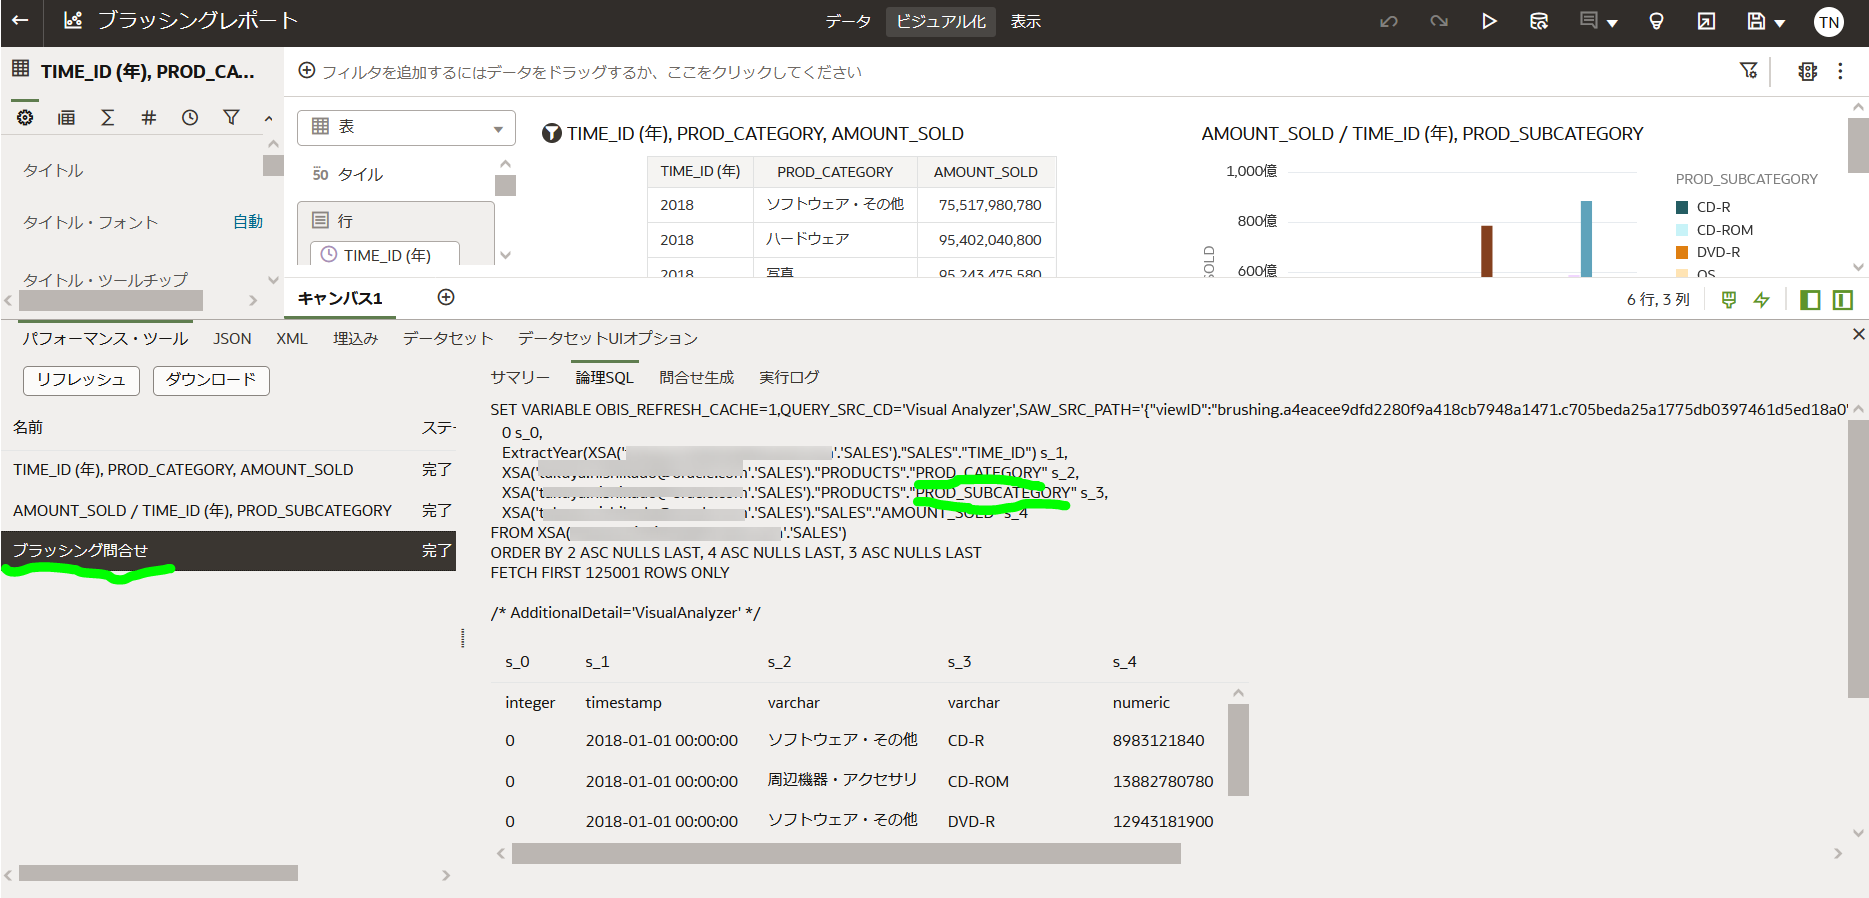This screenshot has height=898, width=1869.
Task: Click the CD-R legend color swatch
Action: pos(1682,207)
